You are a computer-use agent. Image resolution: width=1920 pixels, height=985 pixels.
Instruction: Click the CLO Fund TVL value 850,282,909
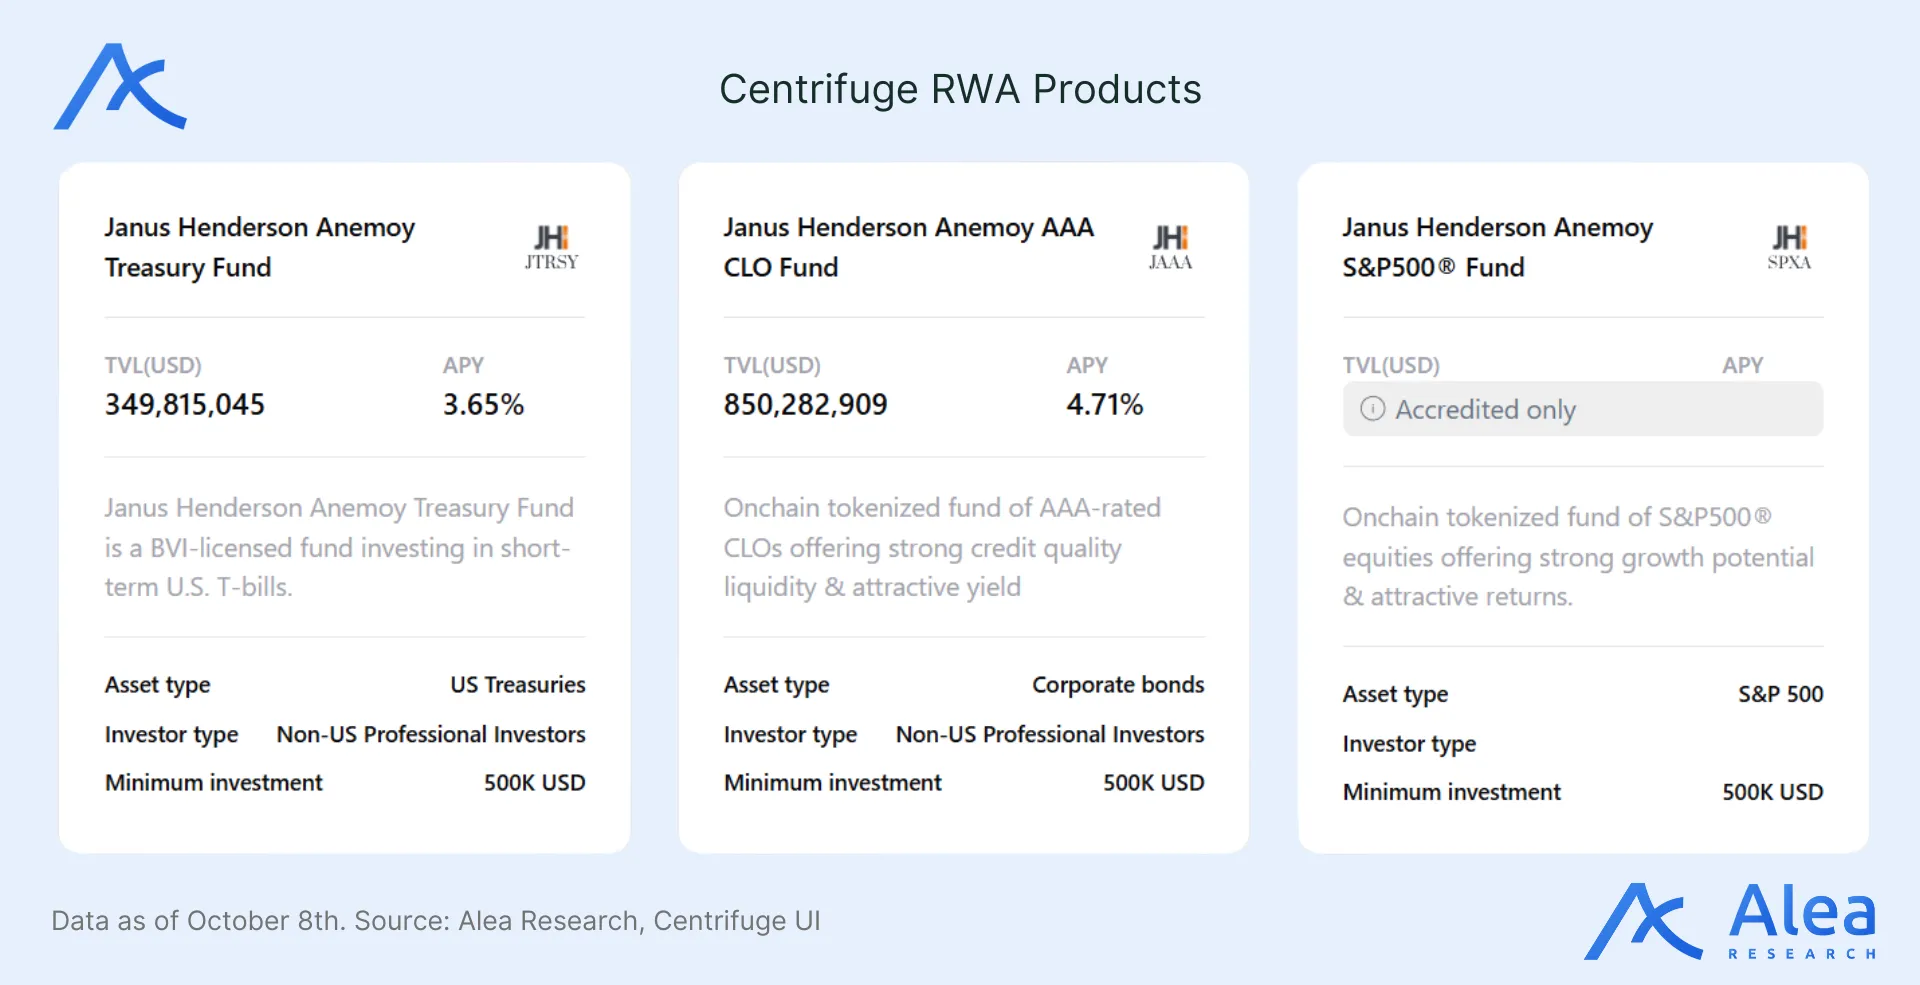pos(805,405)
